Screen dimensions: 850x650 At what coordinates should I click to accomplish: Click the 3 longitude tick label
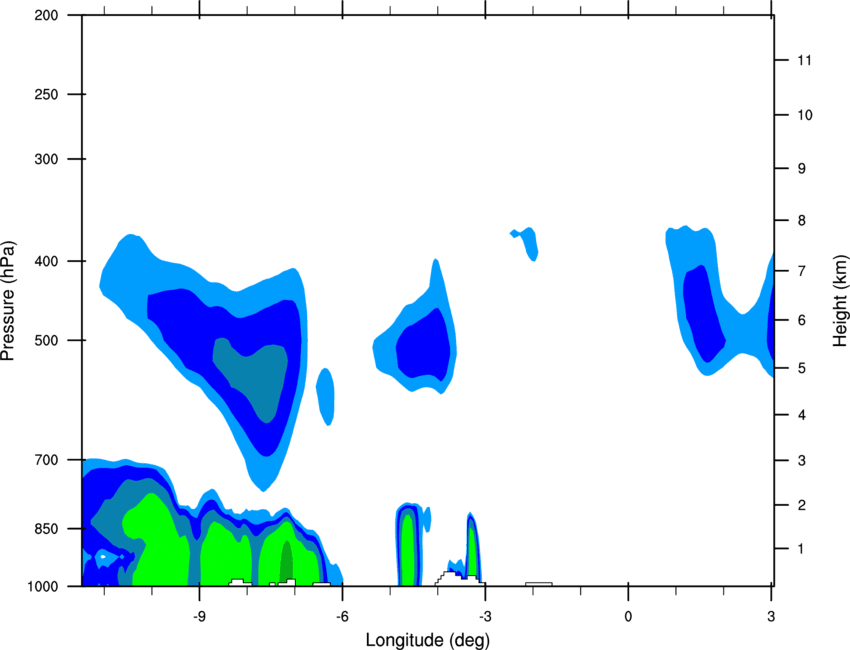(x=771, y=617)
